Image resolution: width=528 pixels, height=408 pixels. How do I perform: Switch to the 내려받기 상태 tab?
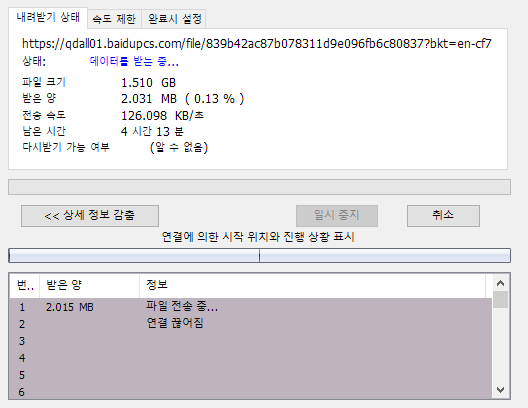click(48, 17)
